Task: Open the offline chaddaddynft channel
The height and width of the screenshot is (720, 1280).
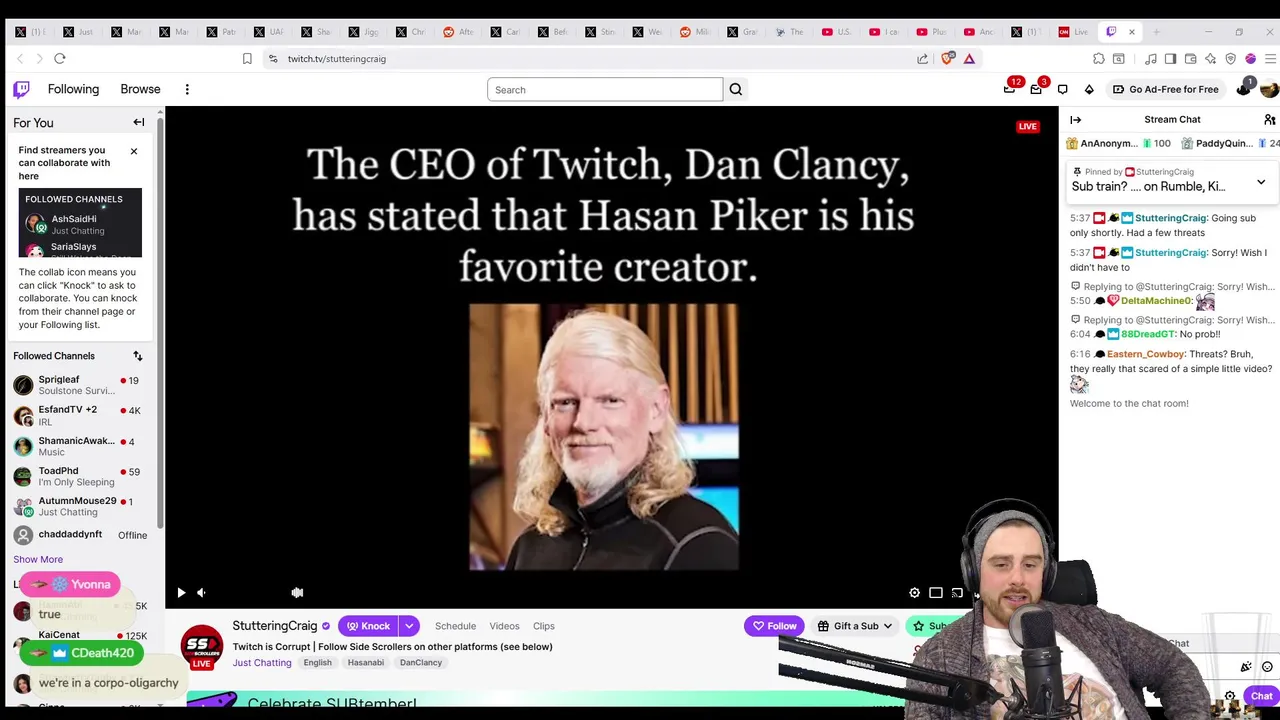Action: (82, 535)
